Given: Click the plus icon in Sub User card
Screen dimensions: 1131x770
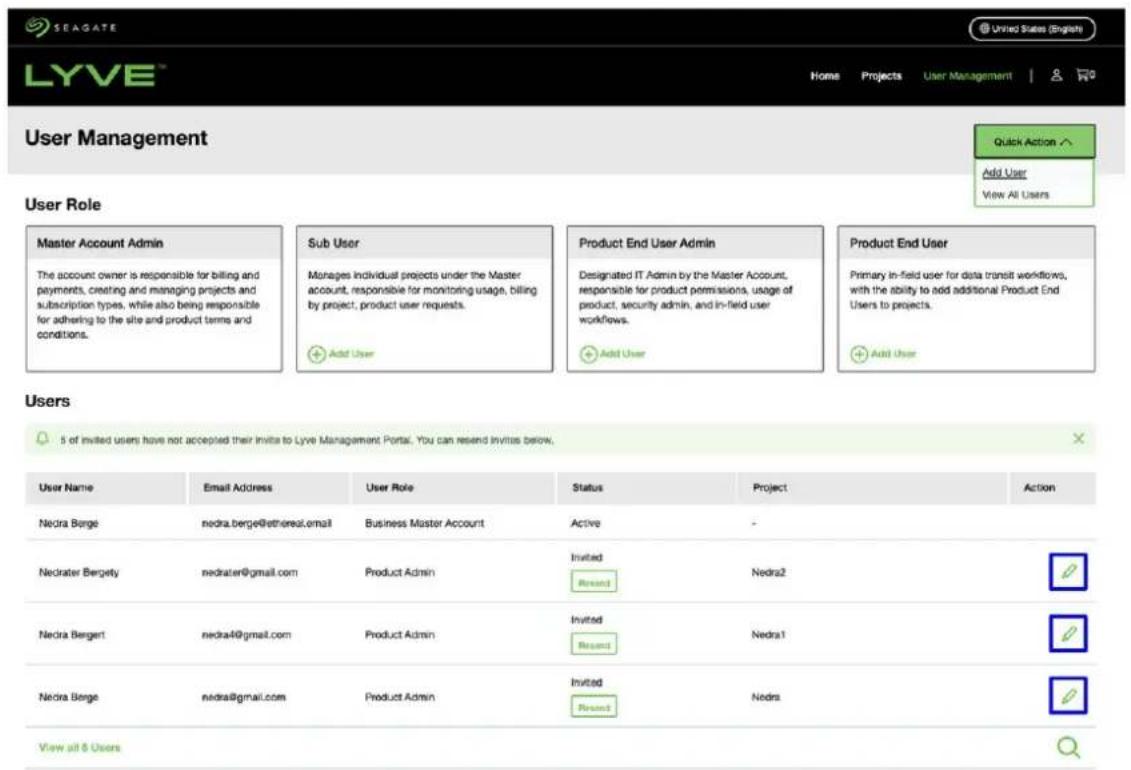Looking at the screenshot, I should [317, 354].
